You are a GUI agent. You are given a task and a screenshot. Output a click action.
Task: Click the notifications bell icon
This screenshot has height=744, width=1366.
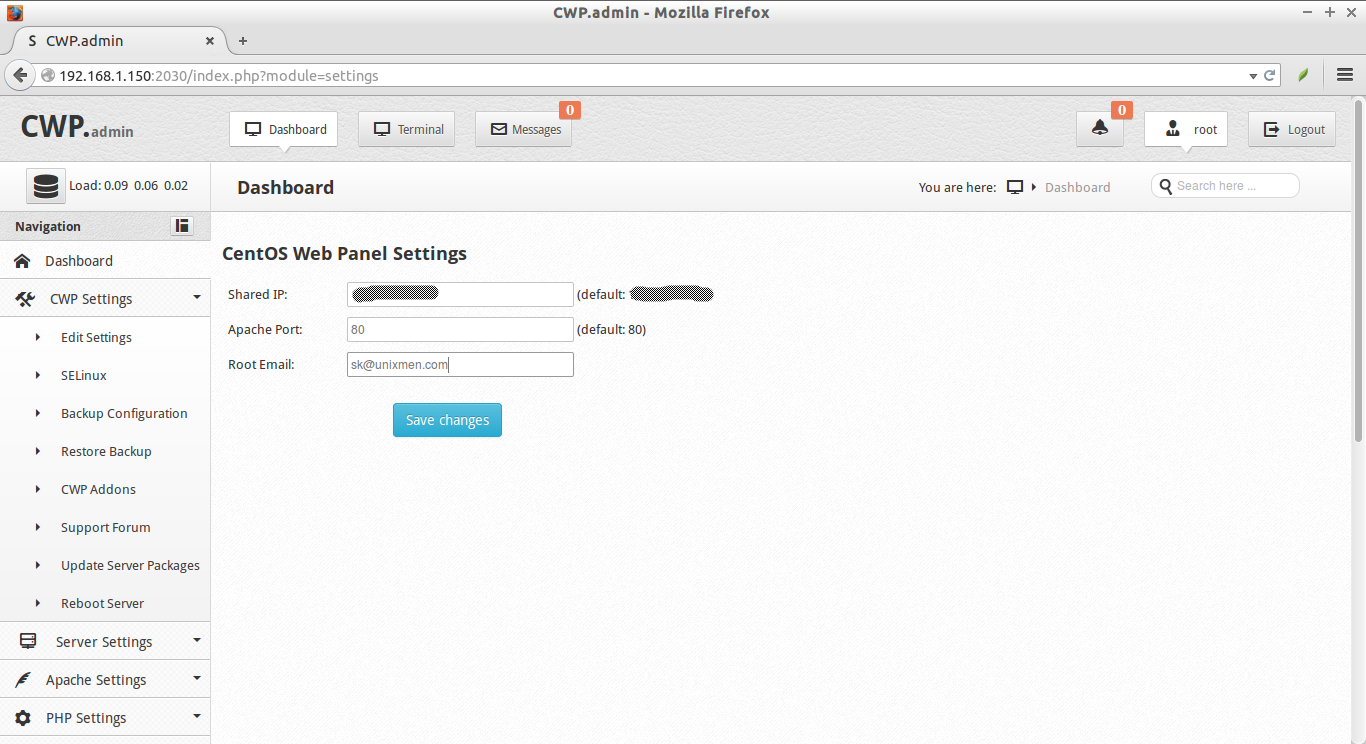click(1099, 128)
